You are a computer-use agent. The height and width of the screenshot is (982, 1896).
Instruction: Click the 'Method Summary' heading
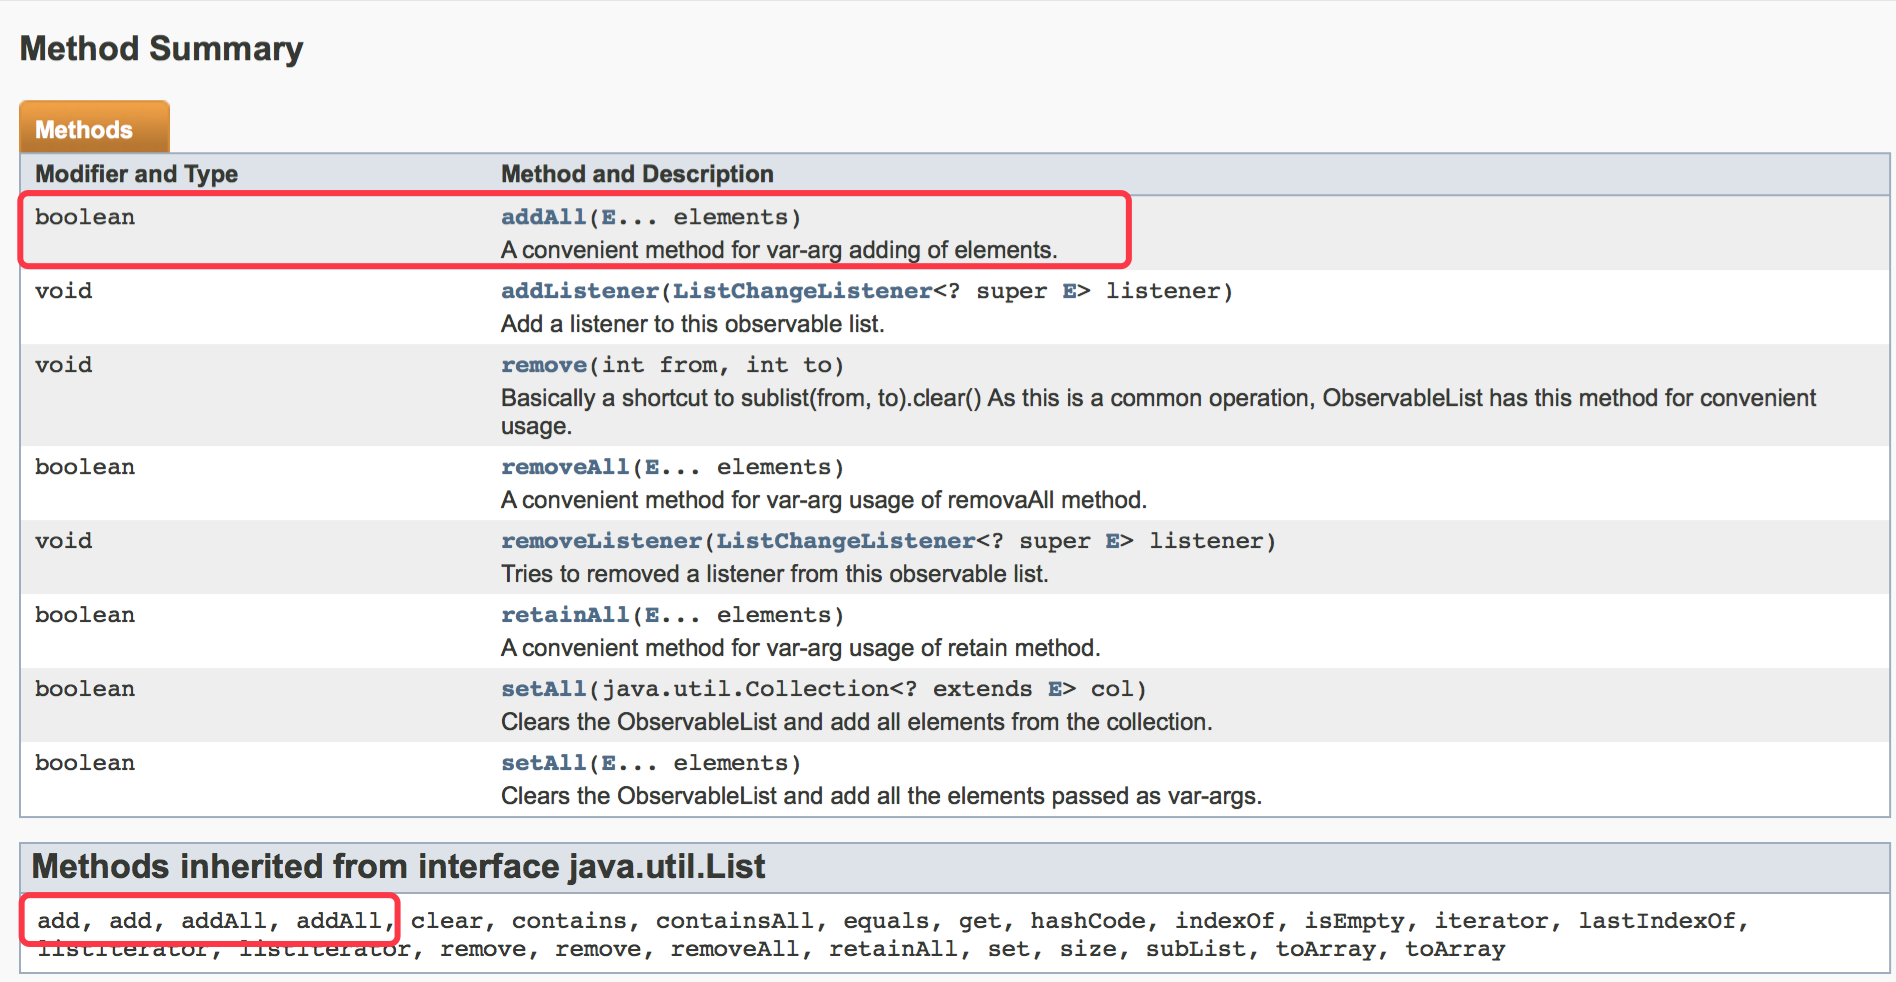(161, 49)
